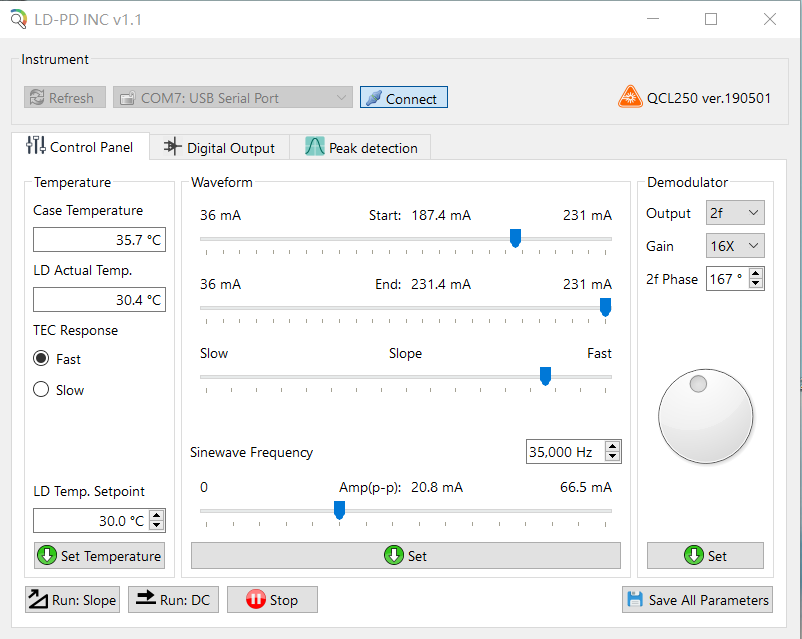Viewport: 802px width, 639px height.
Task: Switch to the Digital Output tab
Action: click(x=219, y=148)
